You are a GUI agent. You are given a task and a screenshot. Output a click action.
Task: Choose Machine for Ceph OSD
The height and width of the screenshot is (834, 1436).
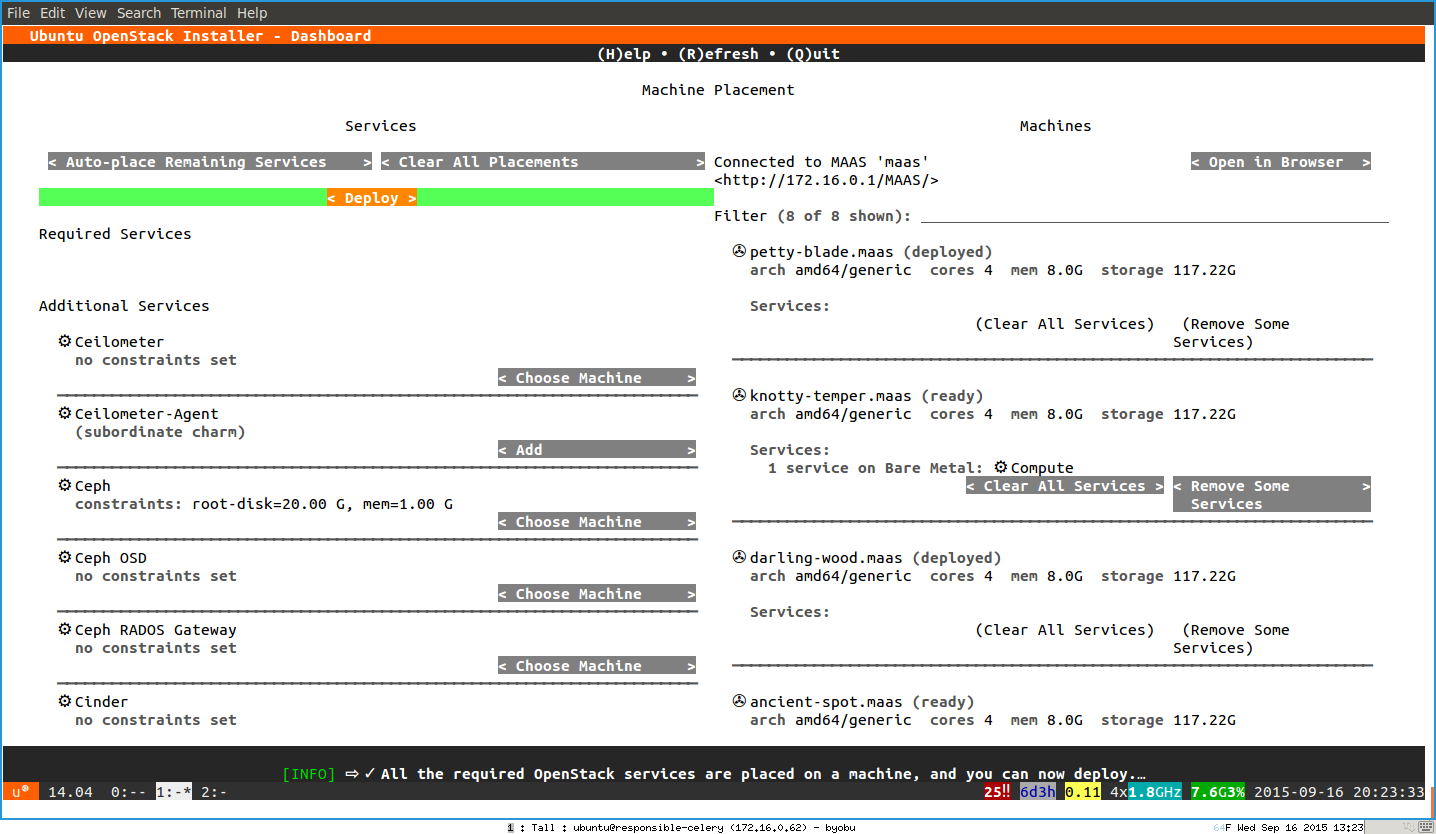597,594
